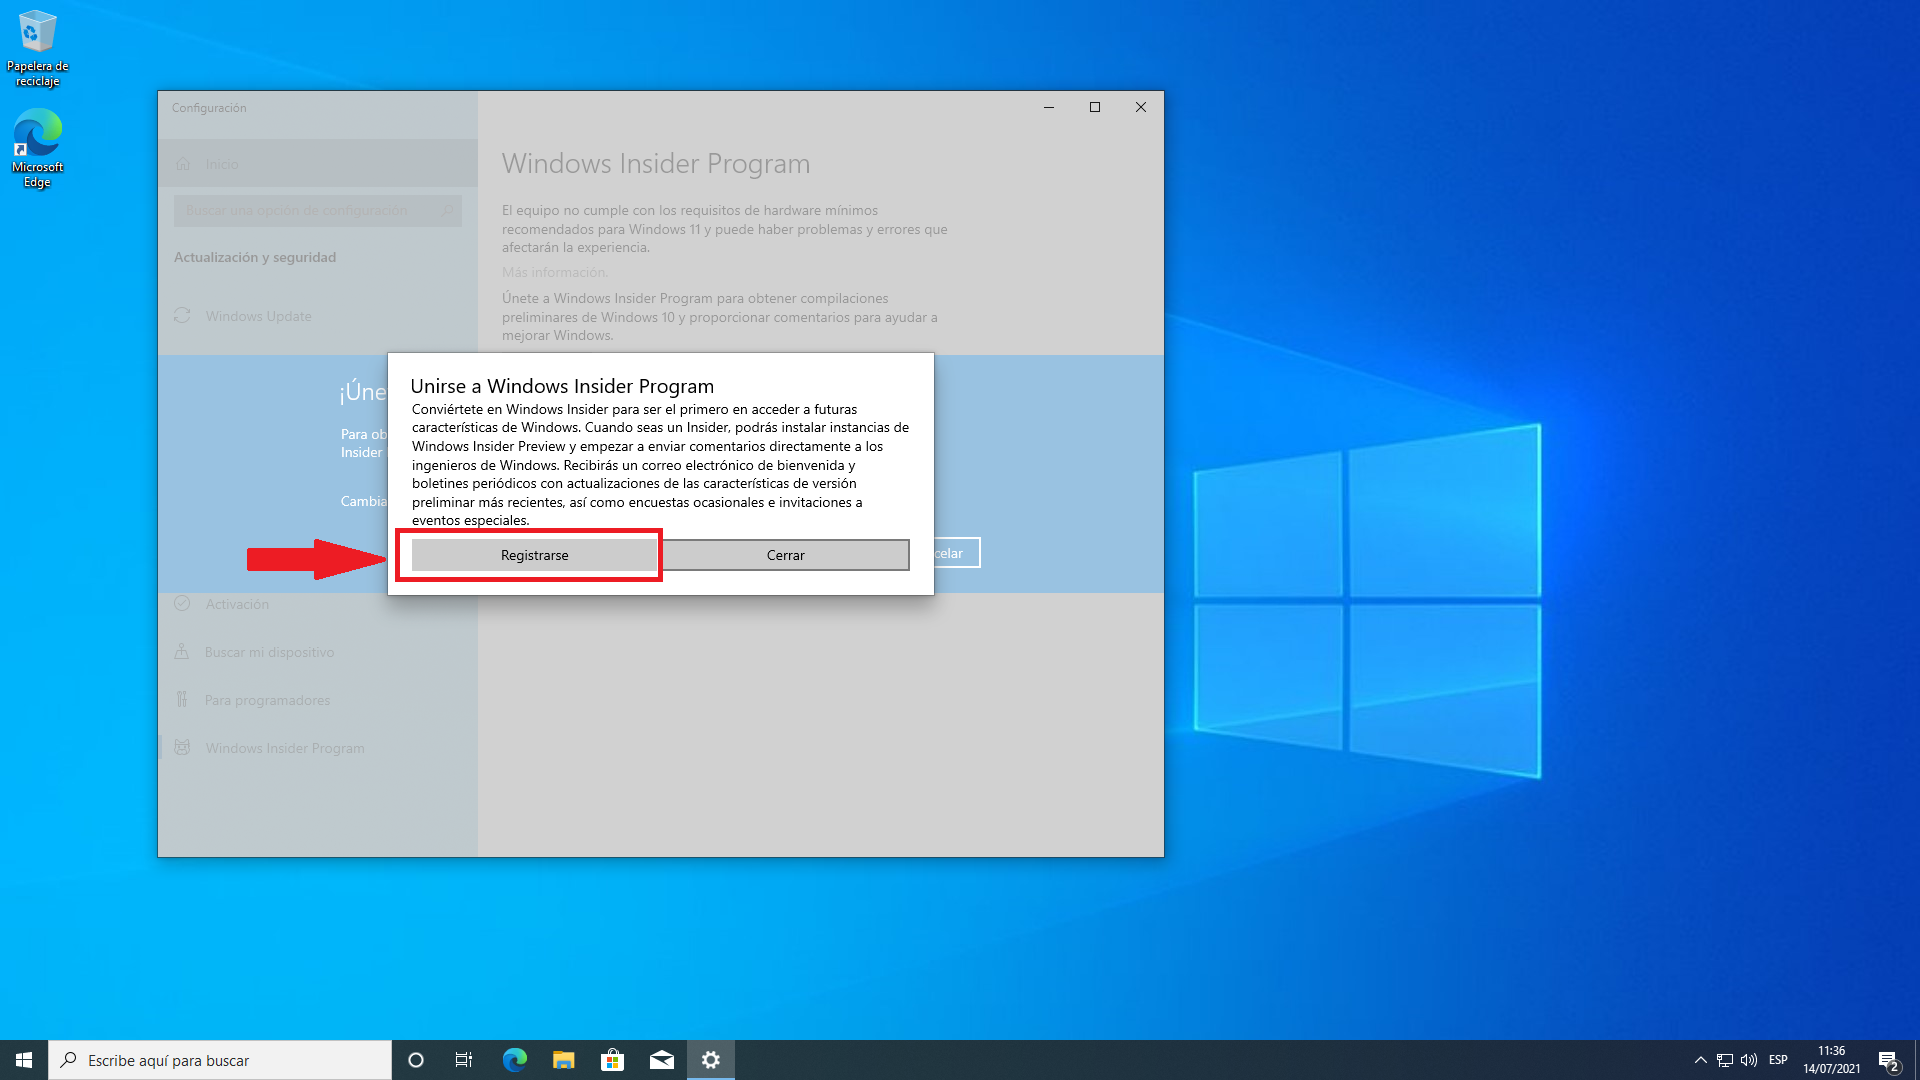
Task: Click the Windows Start button
Action: 24,1060
